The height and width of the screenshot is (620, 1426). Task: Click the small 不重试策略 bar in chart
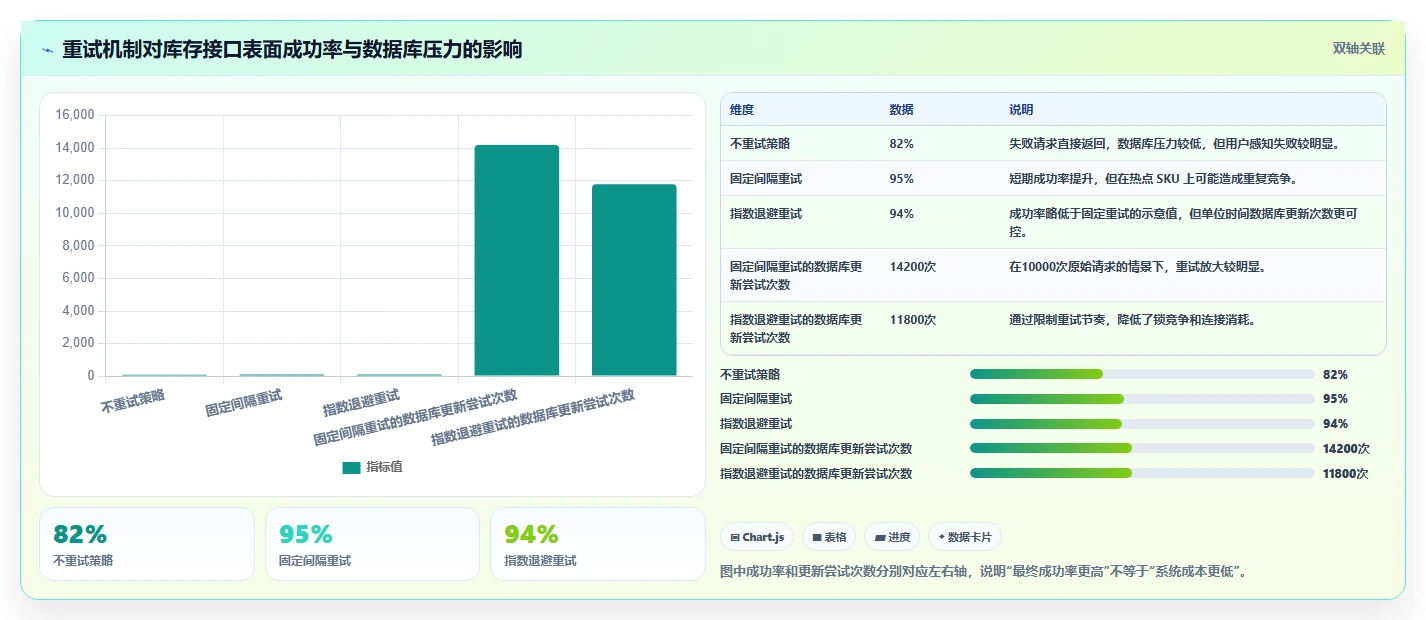point(164,375)
